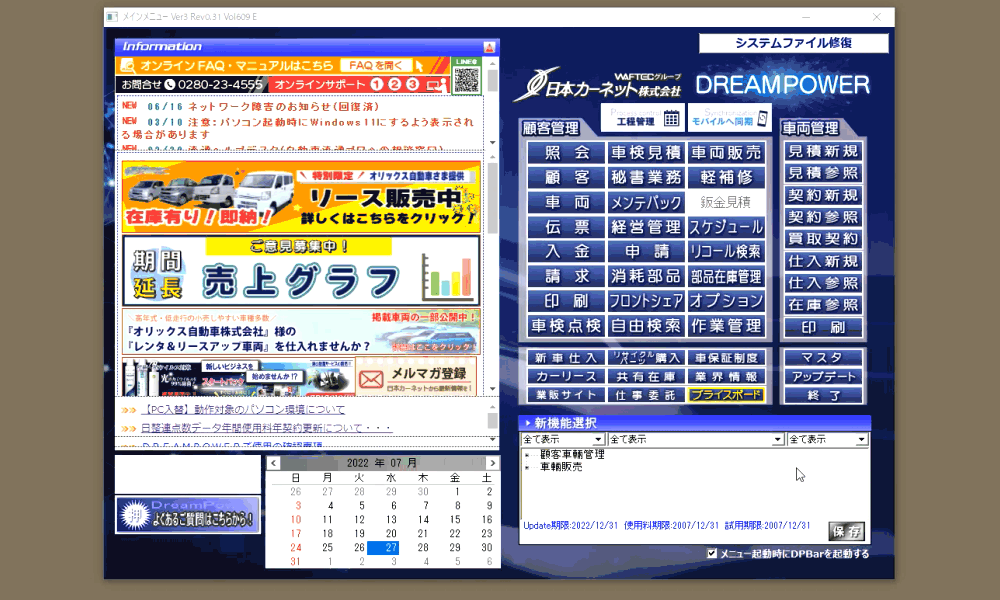The image size is (1000, 600).
Task: Click the マスタ button
Action: coord(823,358)
